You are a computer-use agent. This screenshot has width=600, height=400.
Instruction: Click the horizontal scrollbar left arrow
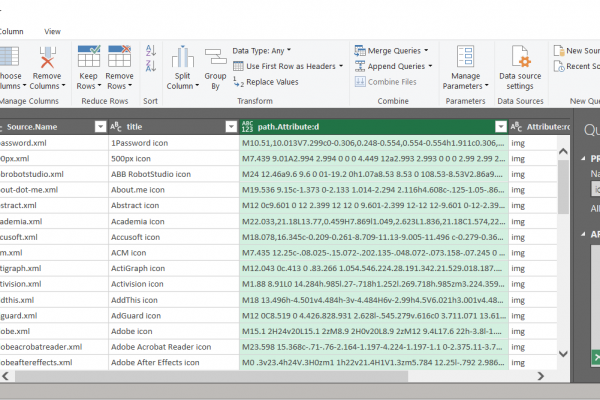5,376
